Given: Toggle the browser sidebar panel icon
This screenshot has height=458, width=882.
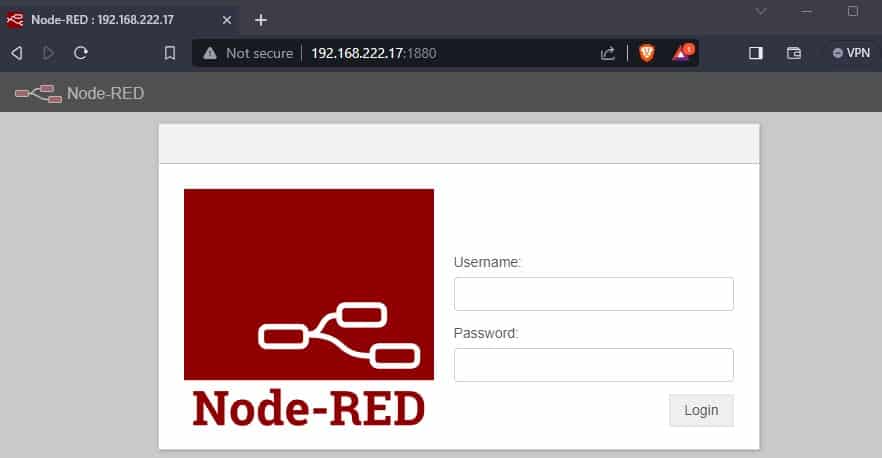Looking at the screenshot, I should pos(755,53).
